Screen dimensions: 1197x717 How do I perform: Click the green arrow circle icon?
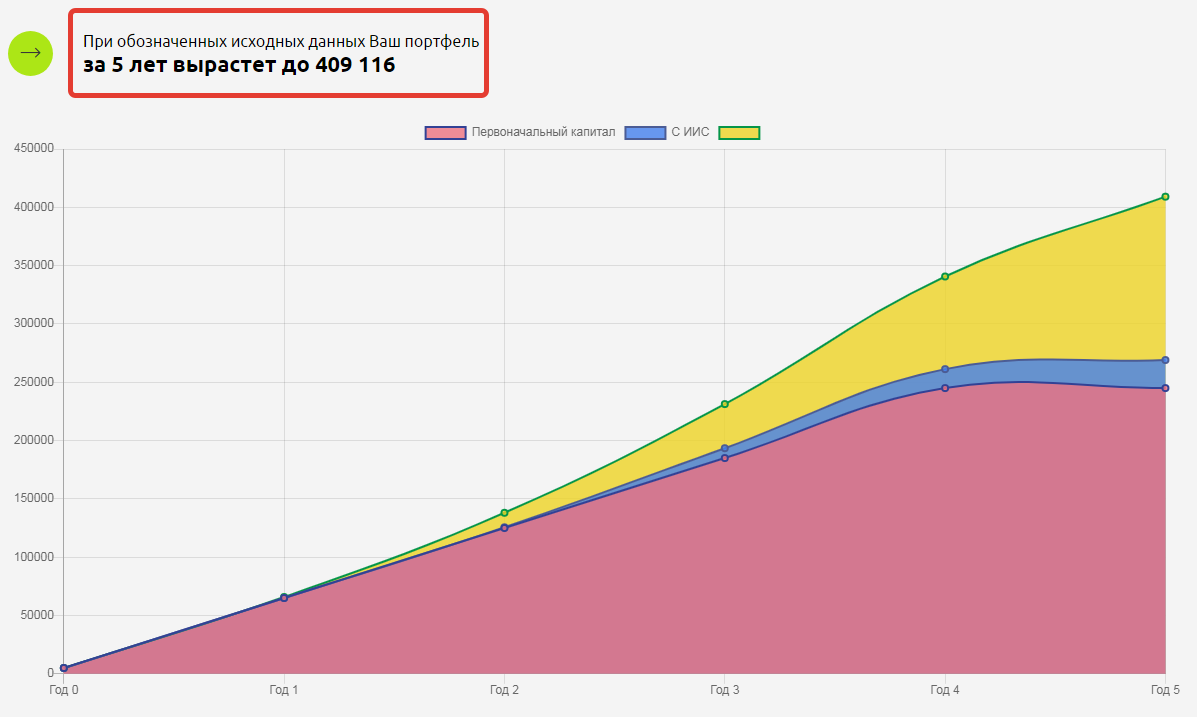[31, 53]
